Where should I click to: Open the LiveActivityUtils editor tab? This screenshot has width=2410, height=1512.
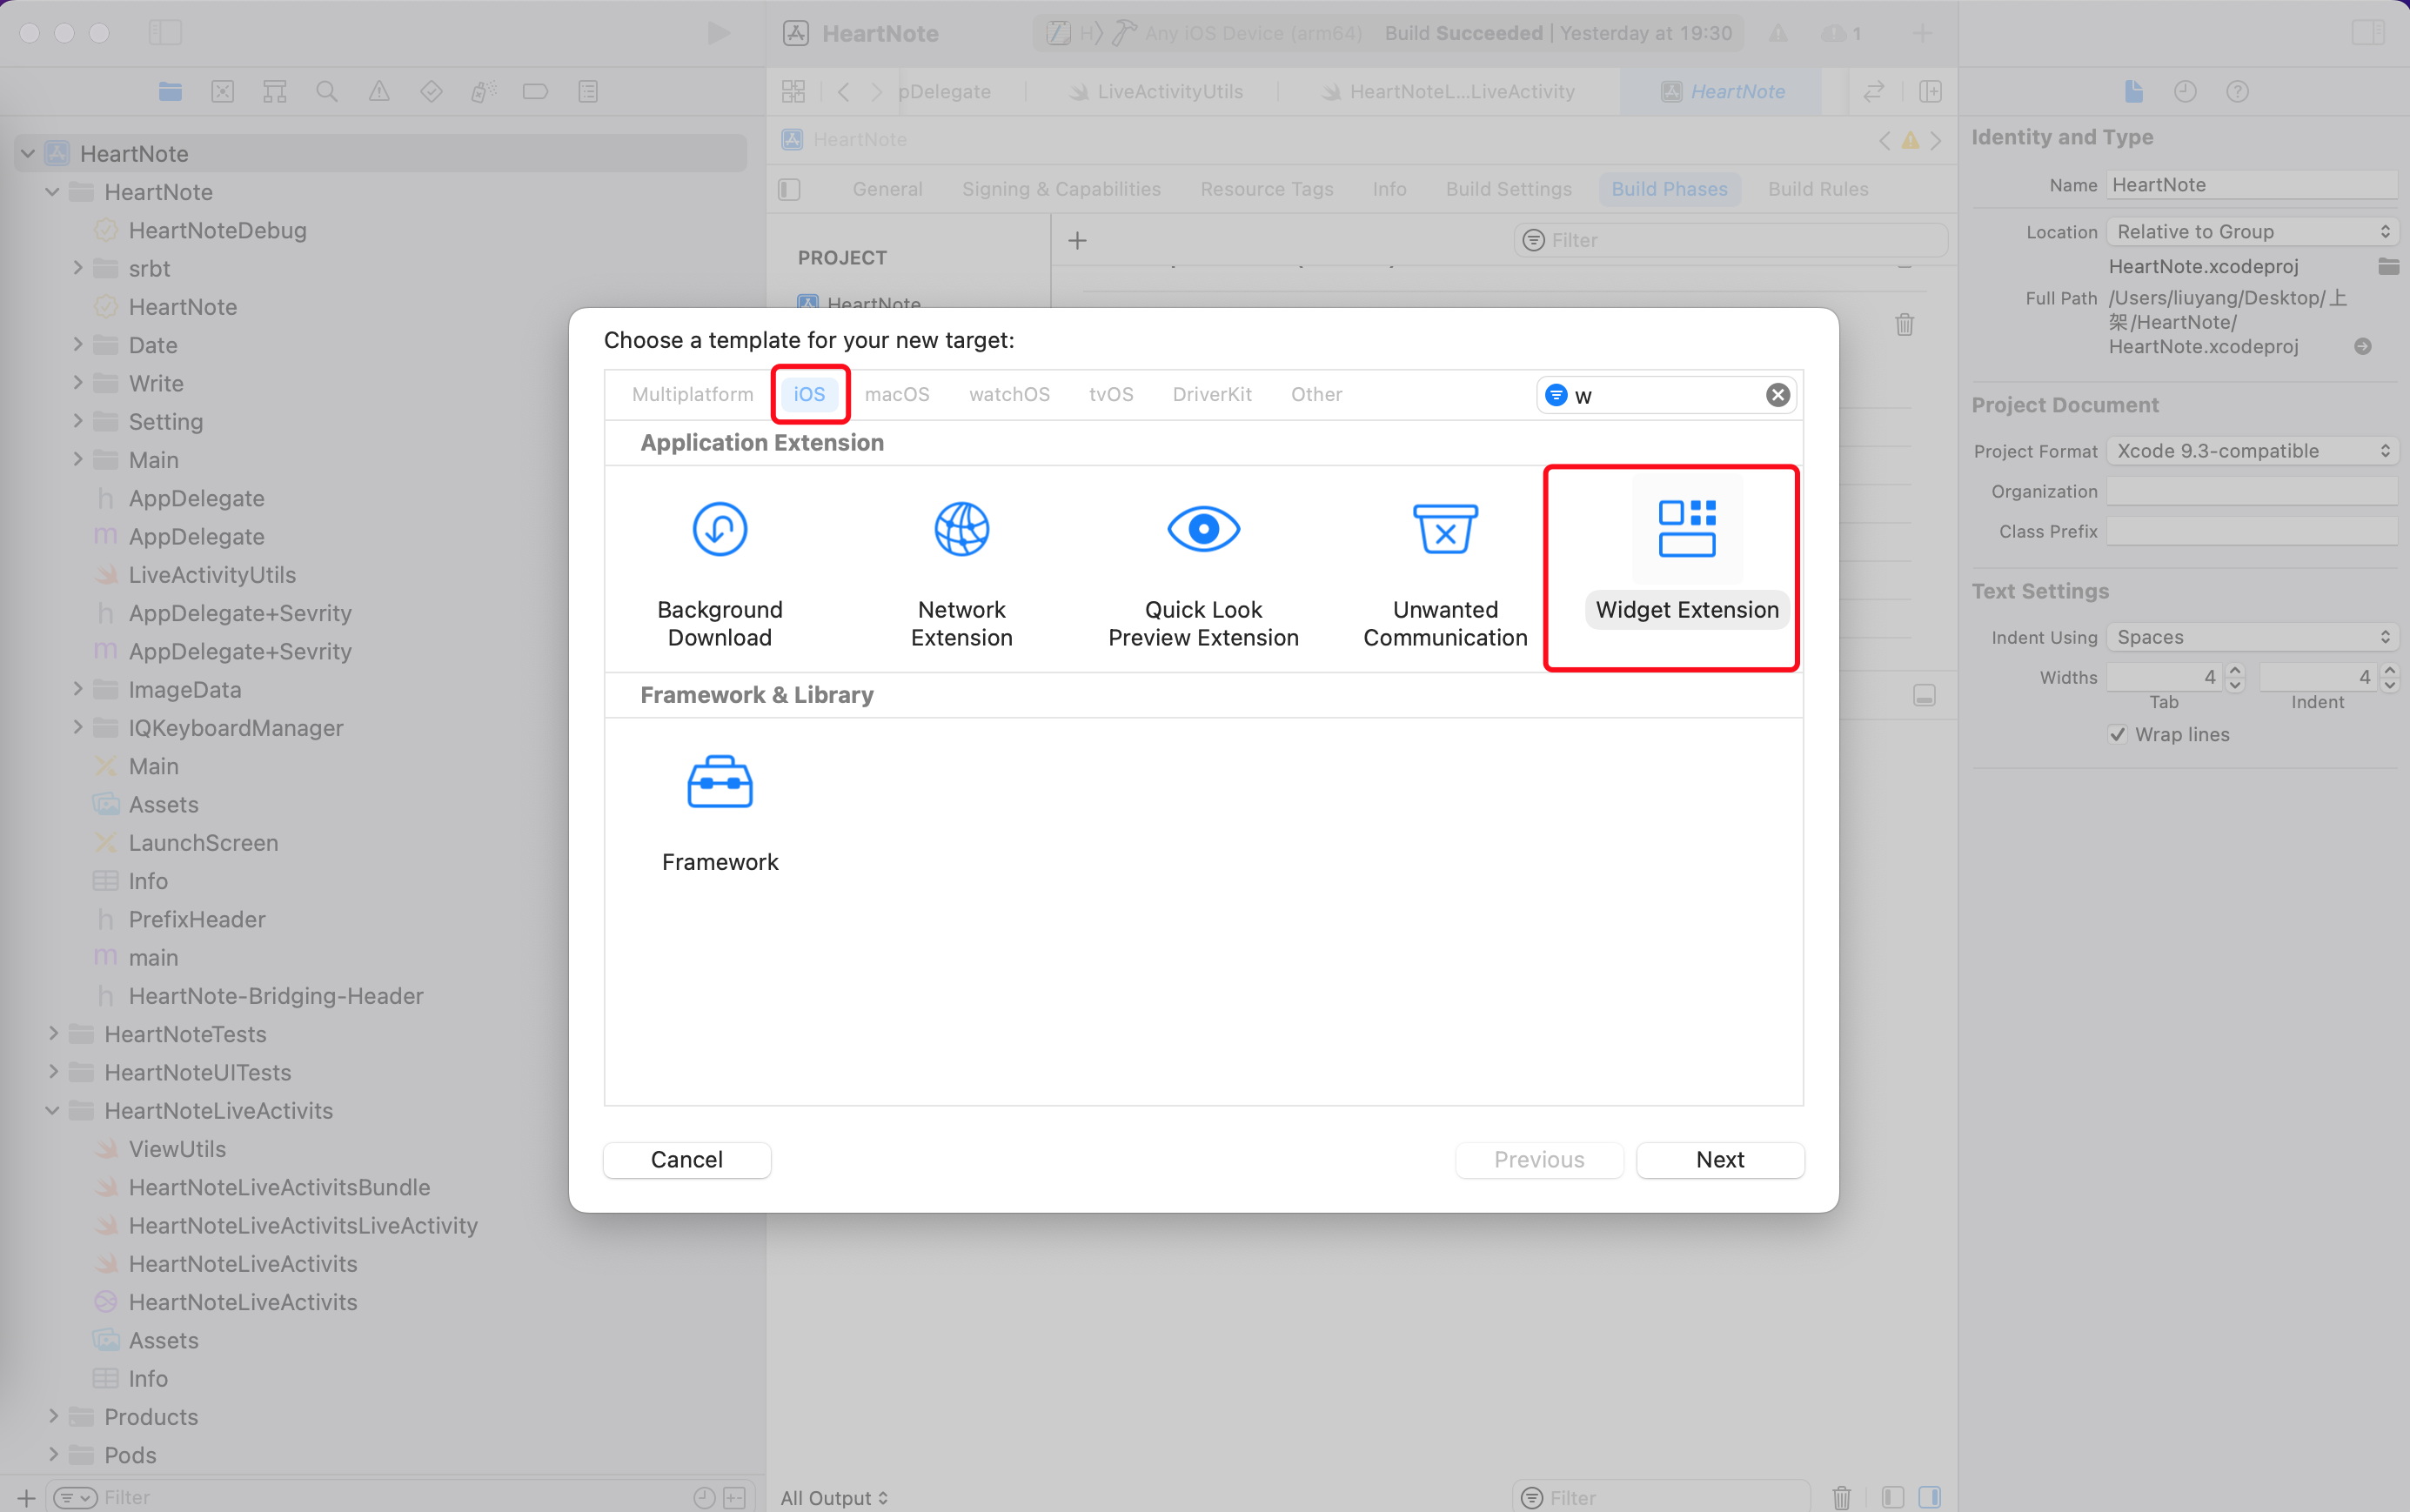click(x=1156, y=92)
